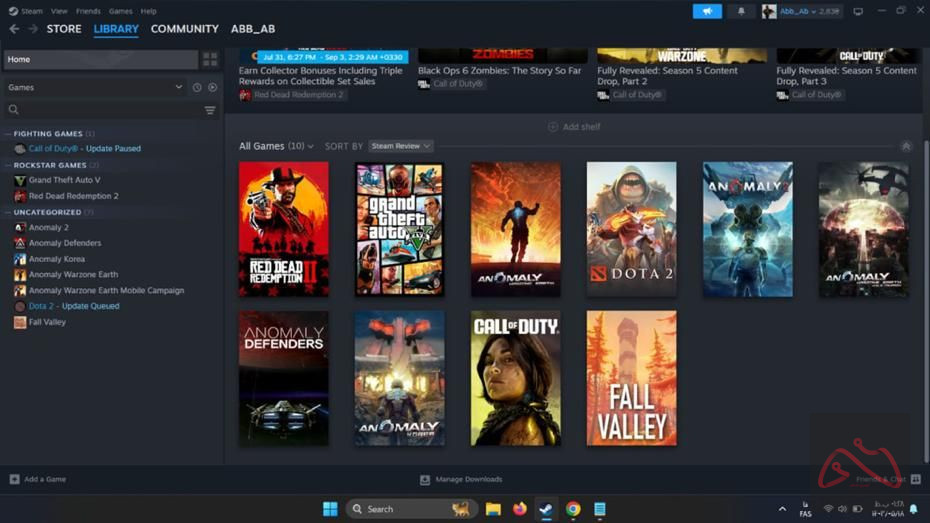Click the recent activity clock icon

tap(197, 87)
